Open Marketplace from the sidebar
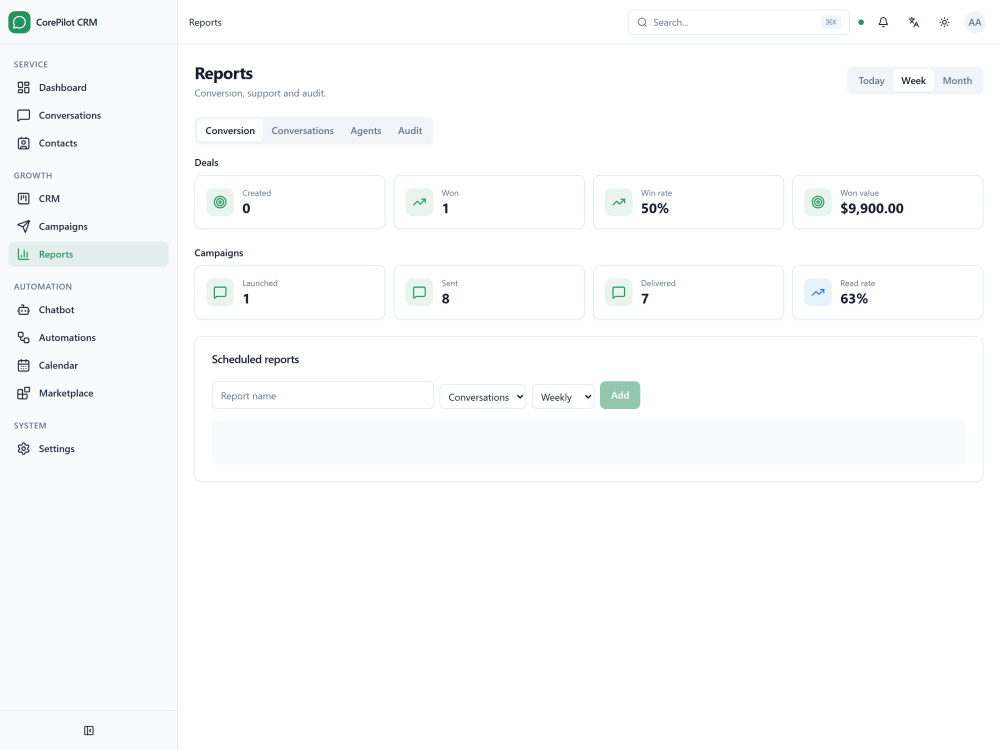The height and width of the screenshot is (750, 1000). pos(88,393)
